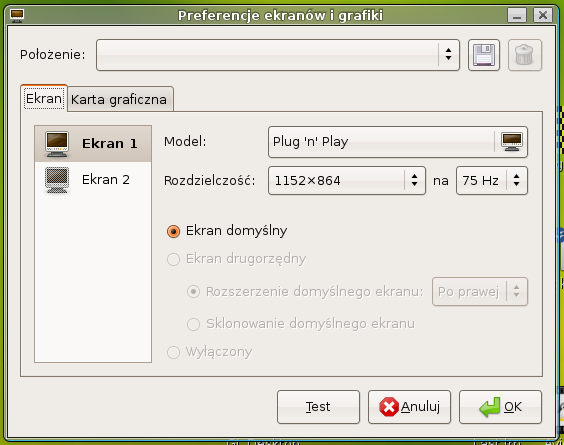This screenshot has height=445, width=564.
Task: Choose Rozszerzenie domyślnego ekranu radio option
Action: pyautogui.click(x=193, y=292)
